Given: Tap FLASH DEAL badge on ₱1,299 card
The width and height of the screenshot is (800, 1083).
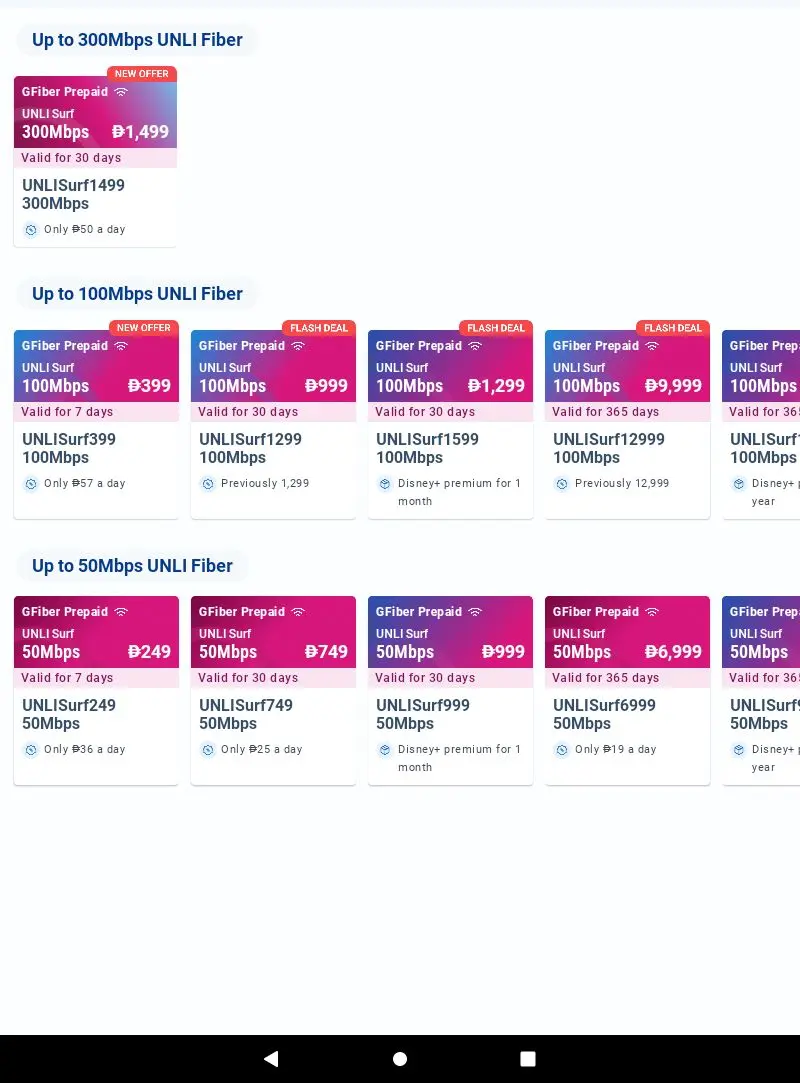Looking at the screenshot, I should [x=496, y=328].
